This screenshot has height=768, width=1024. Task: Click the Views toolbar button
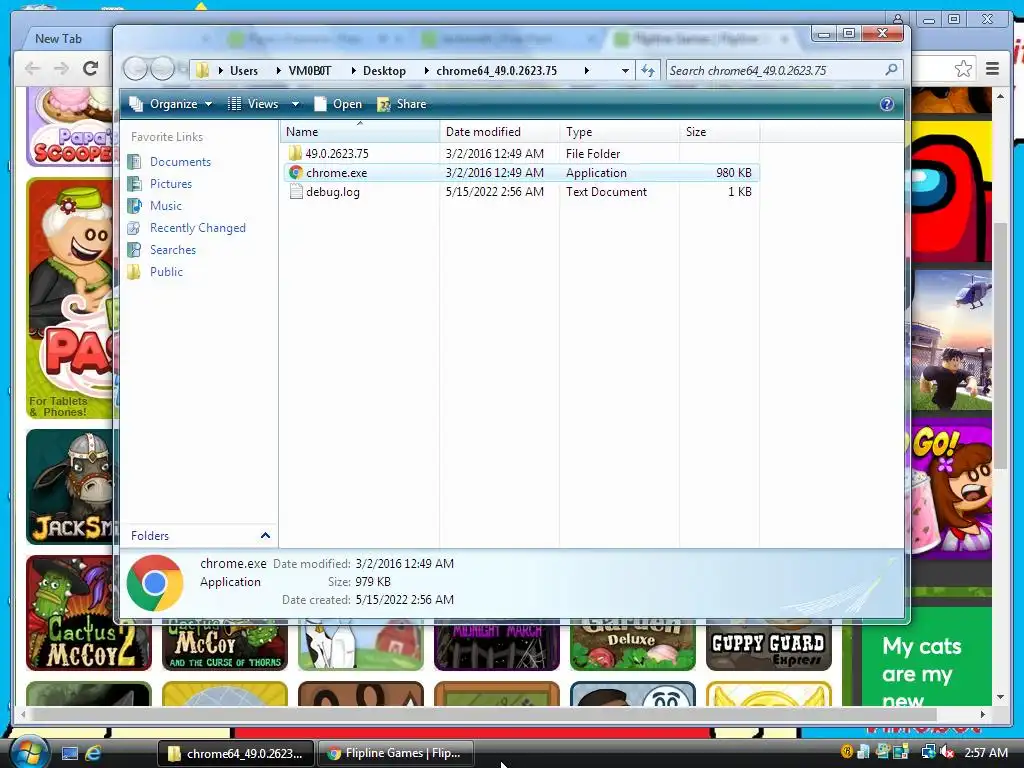253,104
